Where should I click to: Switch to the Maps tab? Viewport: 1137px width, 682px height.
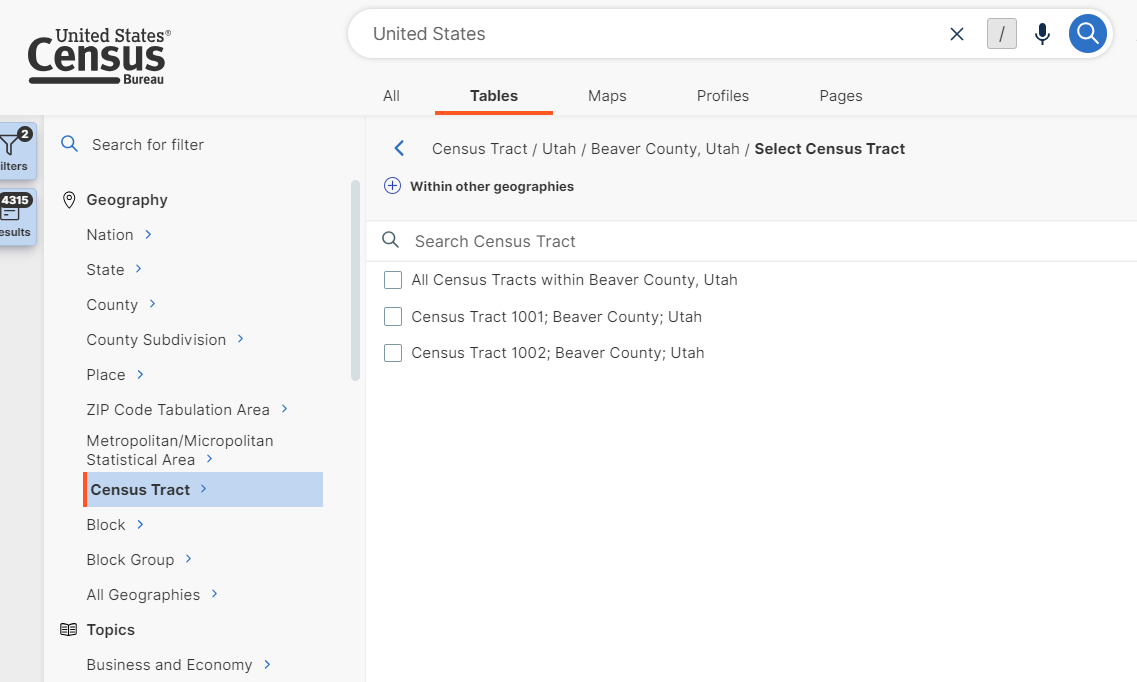606,95
